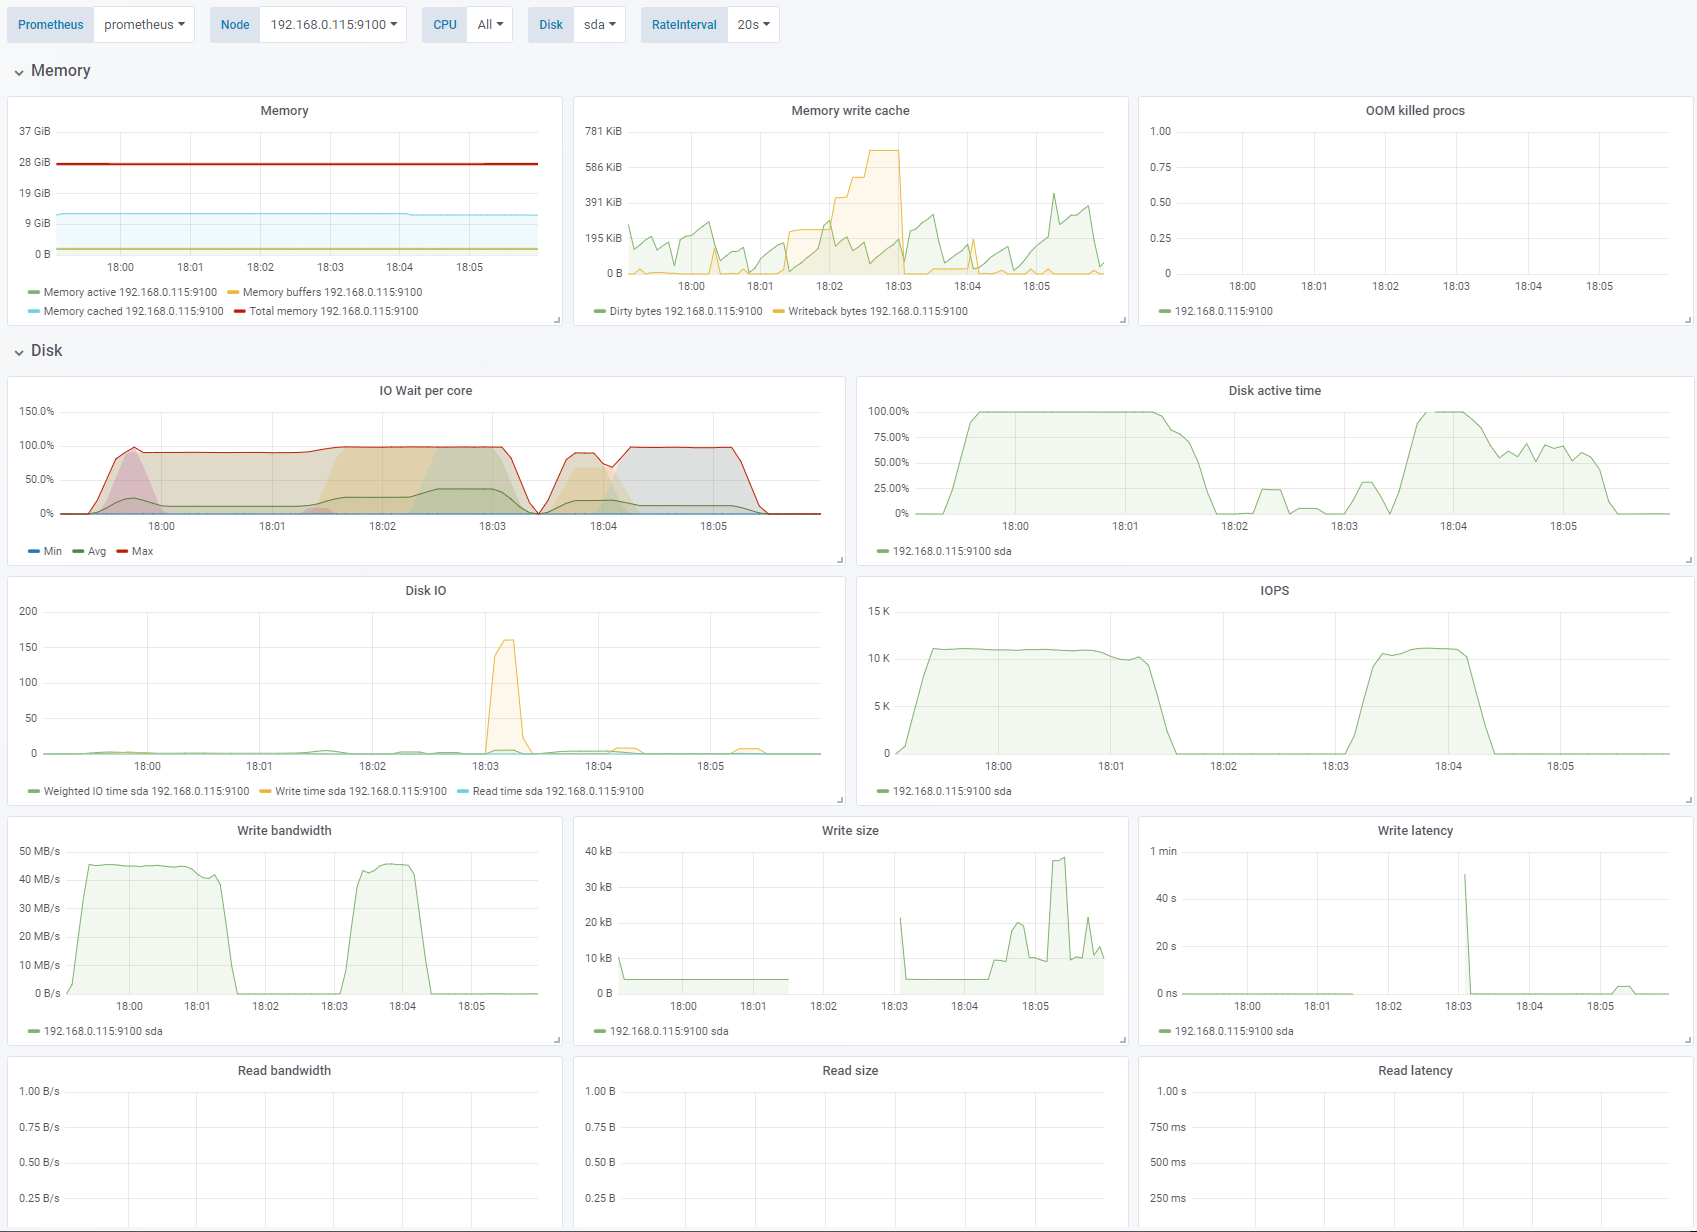Click the yellow write time spike in Disk IO

click(x=507, y=695)
